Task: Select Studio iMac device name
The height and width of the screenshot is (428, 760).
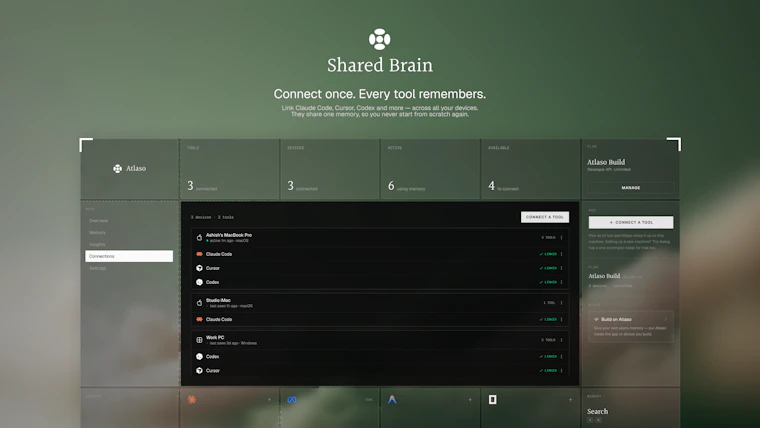Action: click(x=218, y=301)
